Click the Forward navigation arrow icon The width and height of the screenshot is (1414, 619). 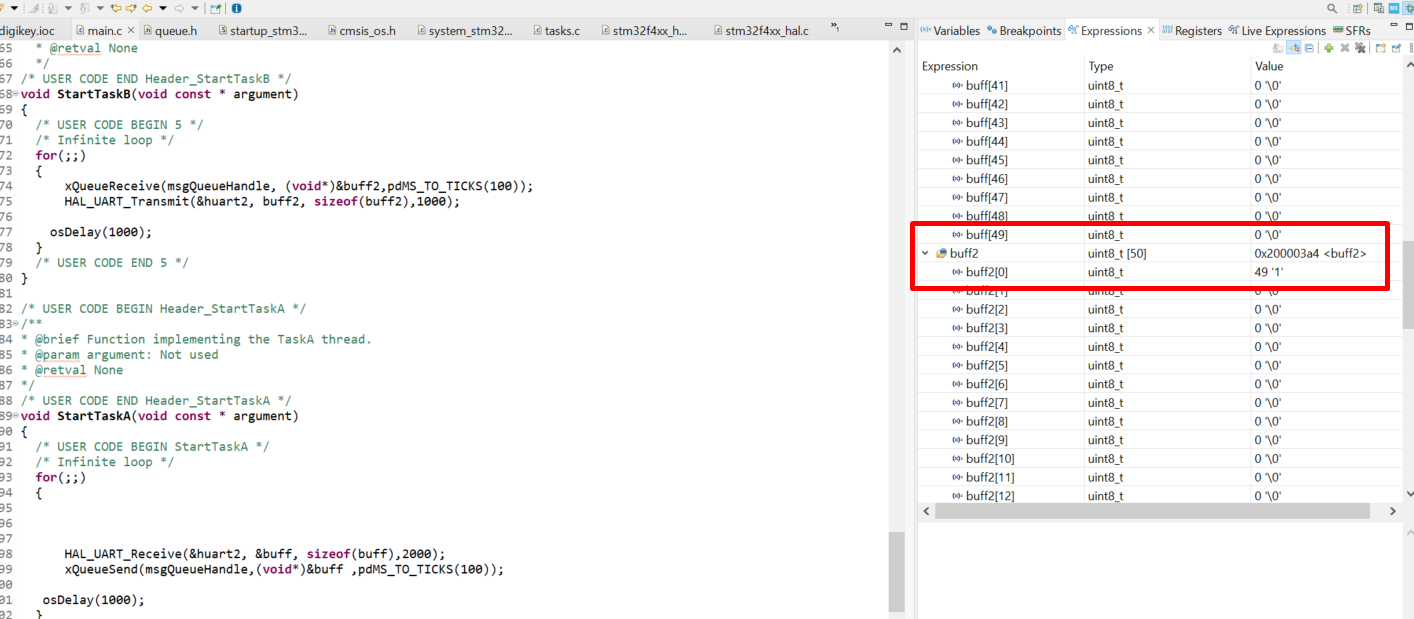click(x=177, y=9)
